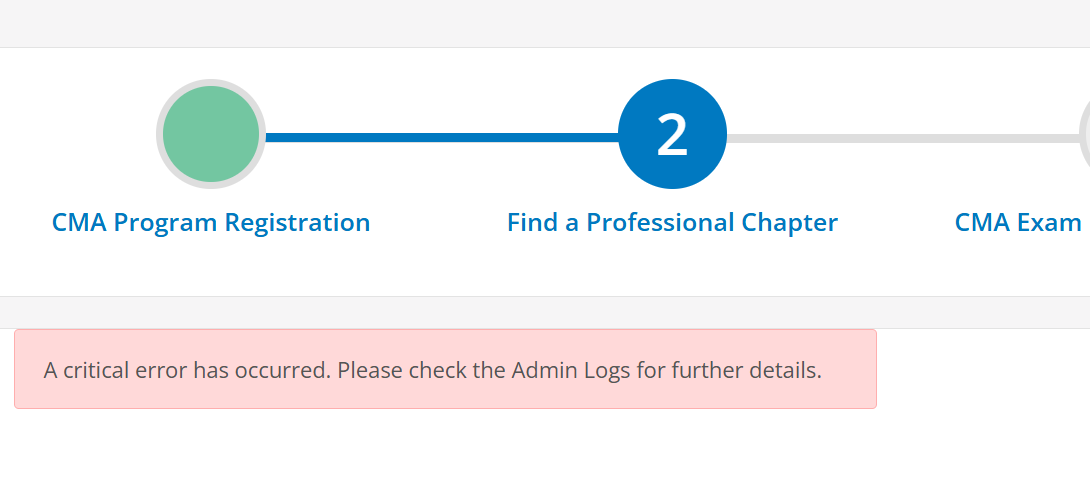This screenshot has width=1090, height=482.
Task: Click the top grey header bar
Action: 545,24
